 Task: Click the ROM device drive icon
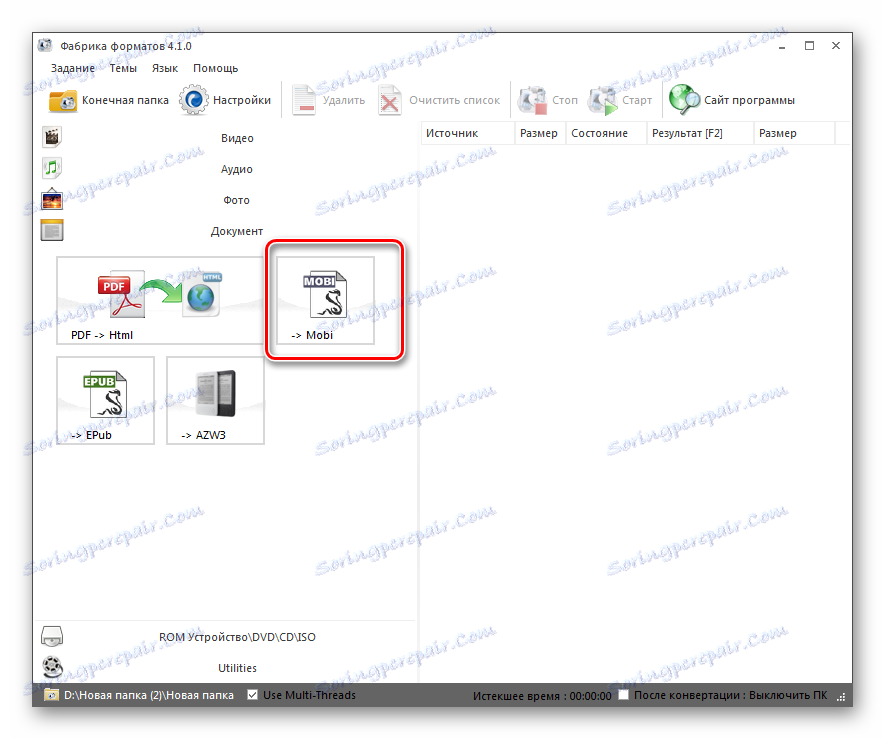52,636
